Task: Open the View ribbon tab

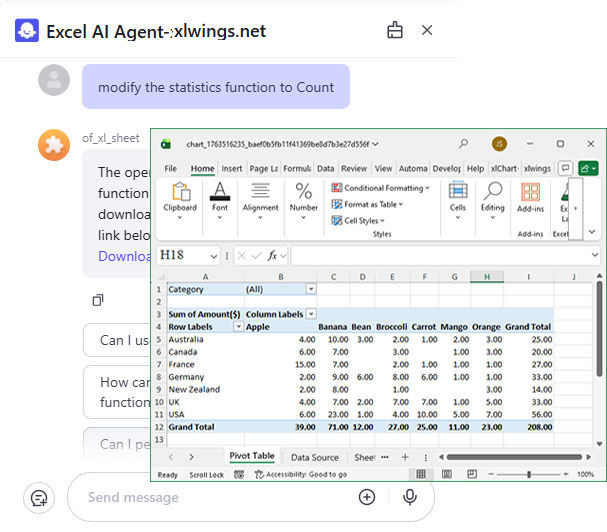Action: [x=383, y=168]
